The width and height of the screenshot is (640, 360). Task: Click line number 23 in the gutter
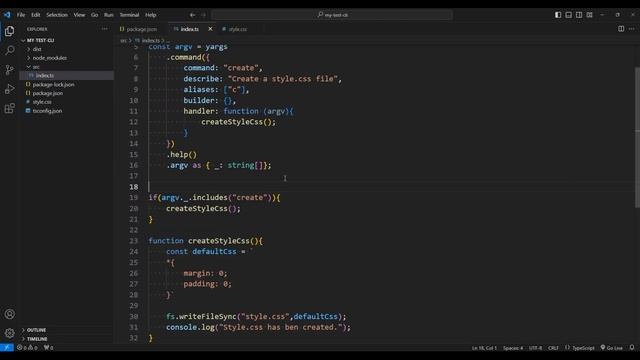(x=134, y=241)
